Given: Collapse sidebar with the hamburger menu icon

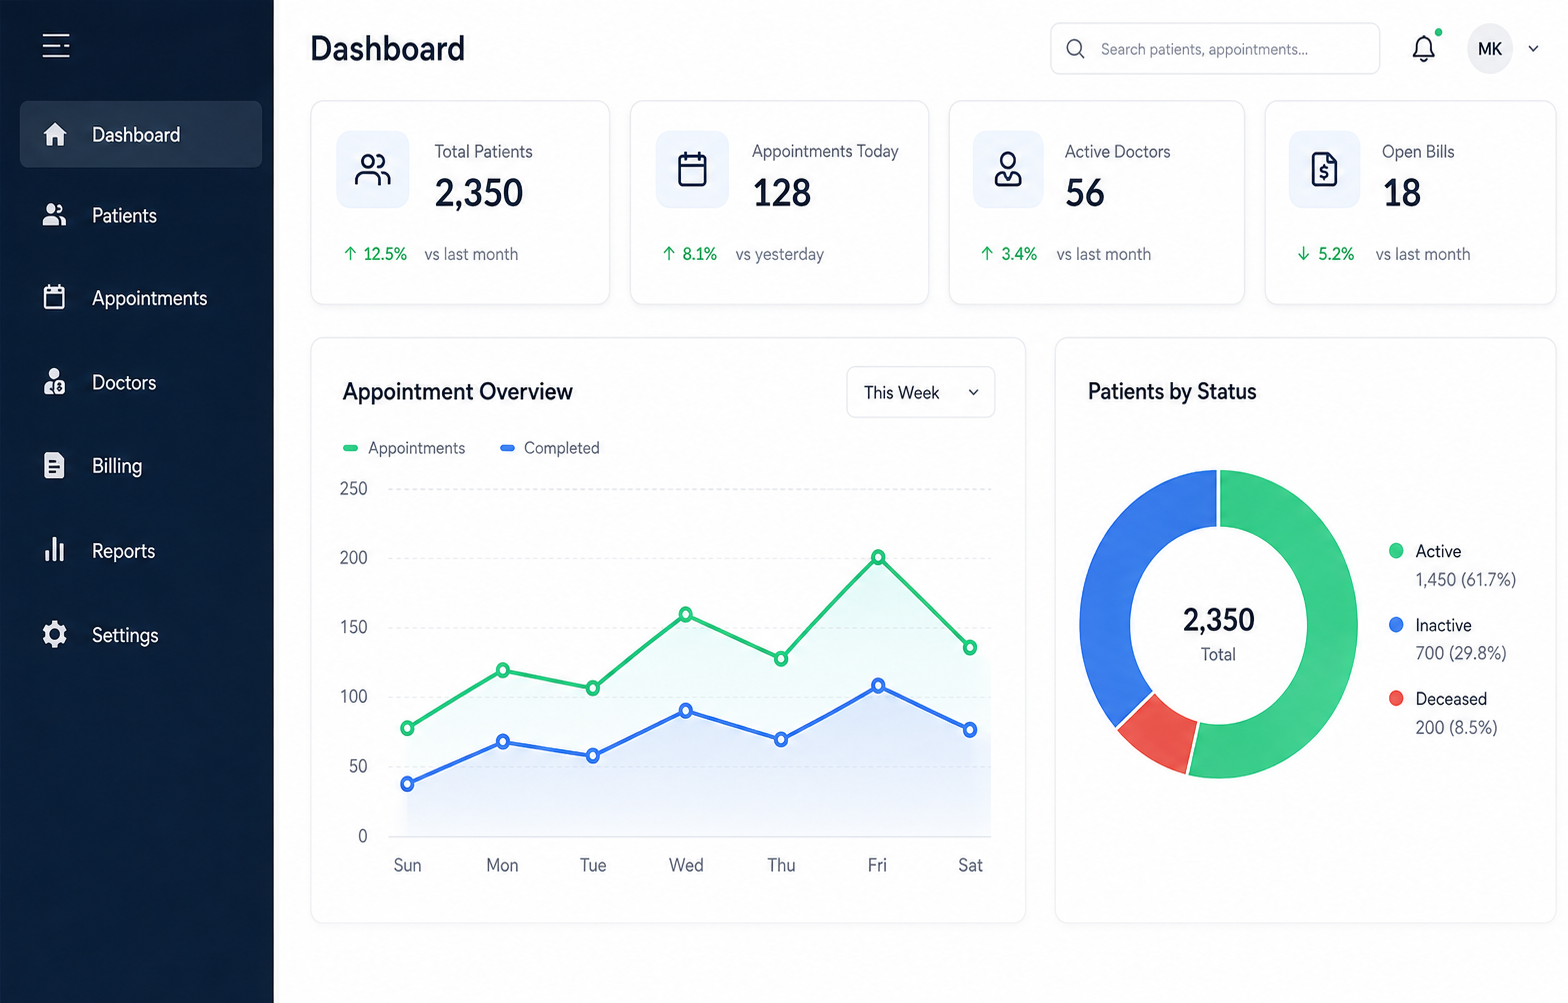Looking at the screenshot, I should click(x=56, y=46).
